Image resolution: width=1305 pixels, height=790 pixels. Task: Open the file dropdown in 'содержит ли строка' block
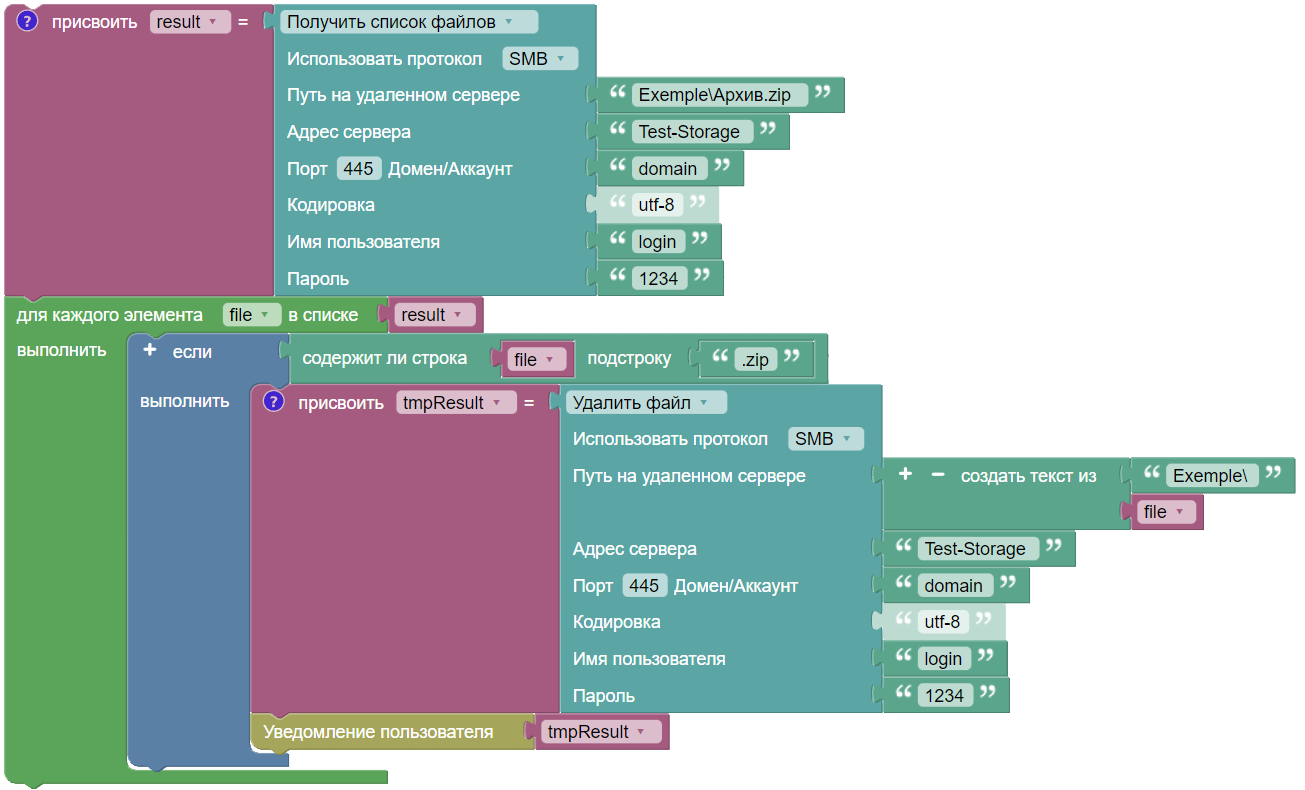[538, 360]
